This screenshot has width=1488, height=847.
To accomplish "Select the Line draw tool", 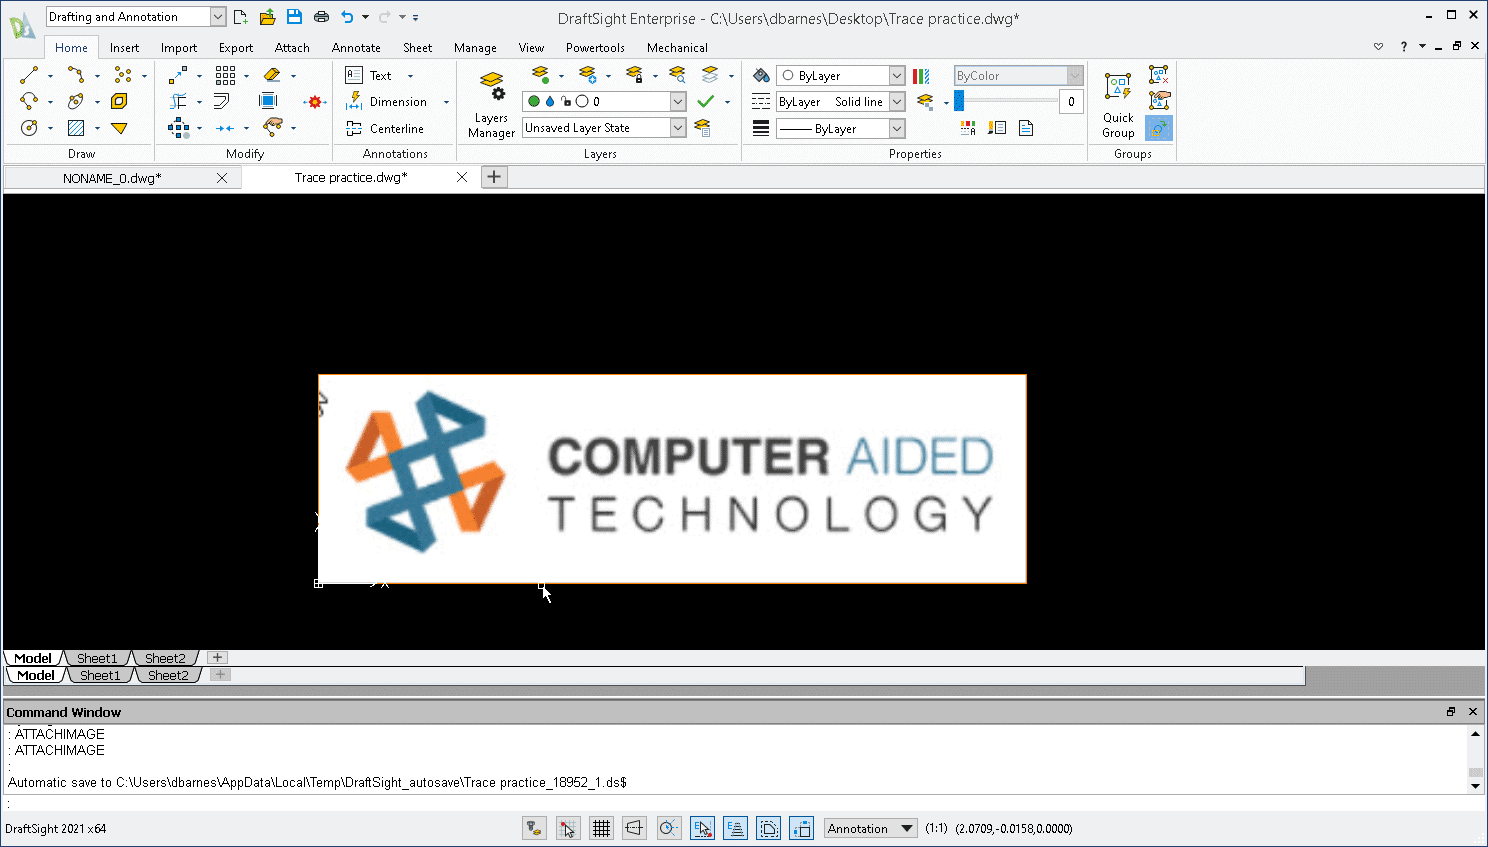I will click(x=29, y=75).
